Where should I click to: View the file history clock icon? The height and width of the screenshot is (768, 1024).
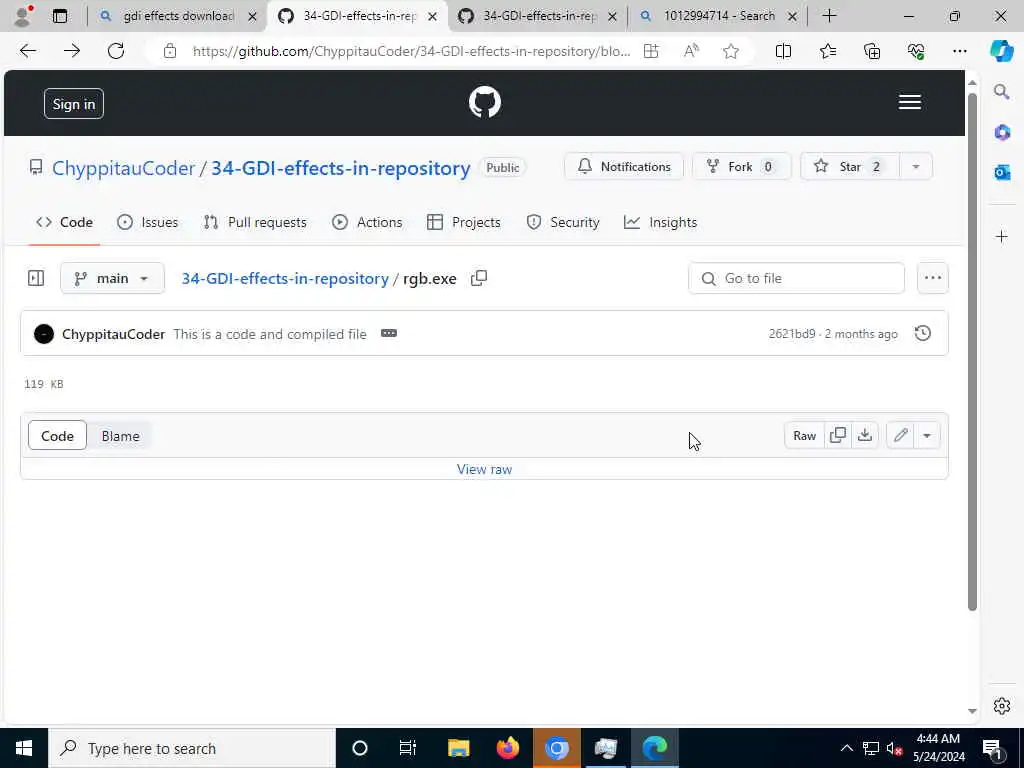click(922, 333)
